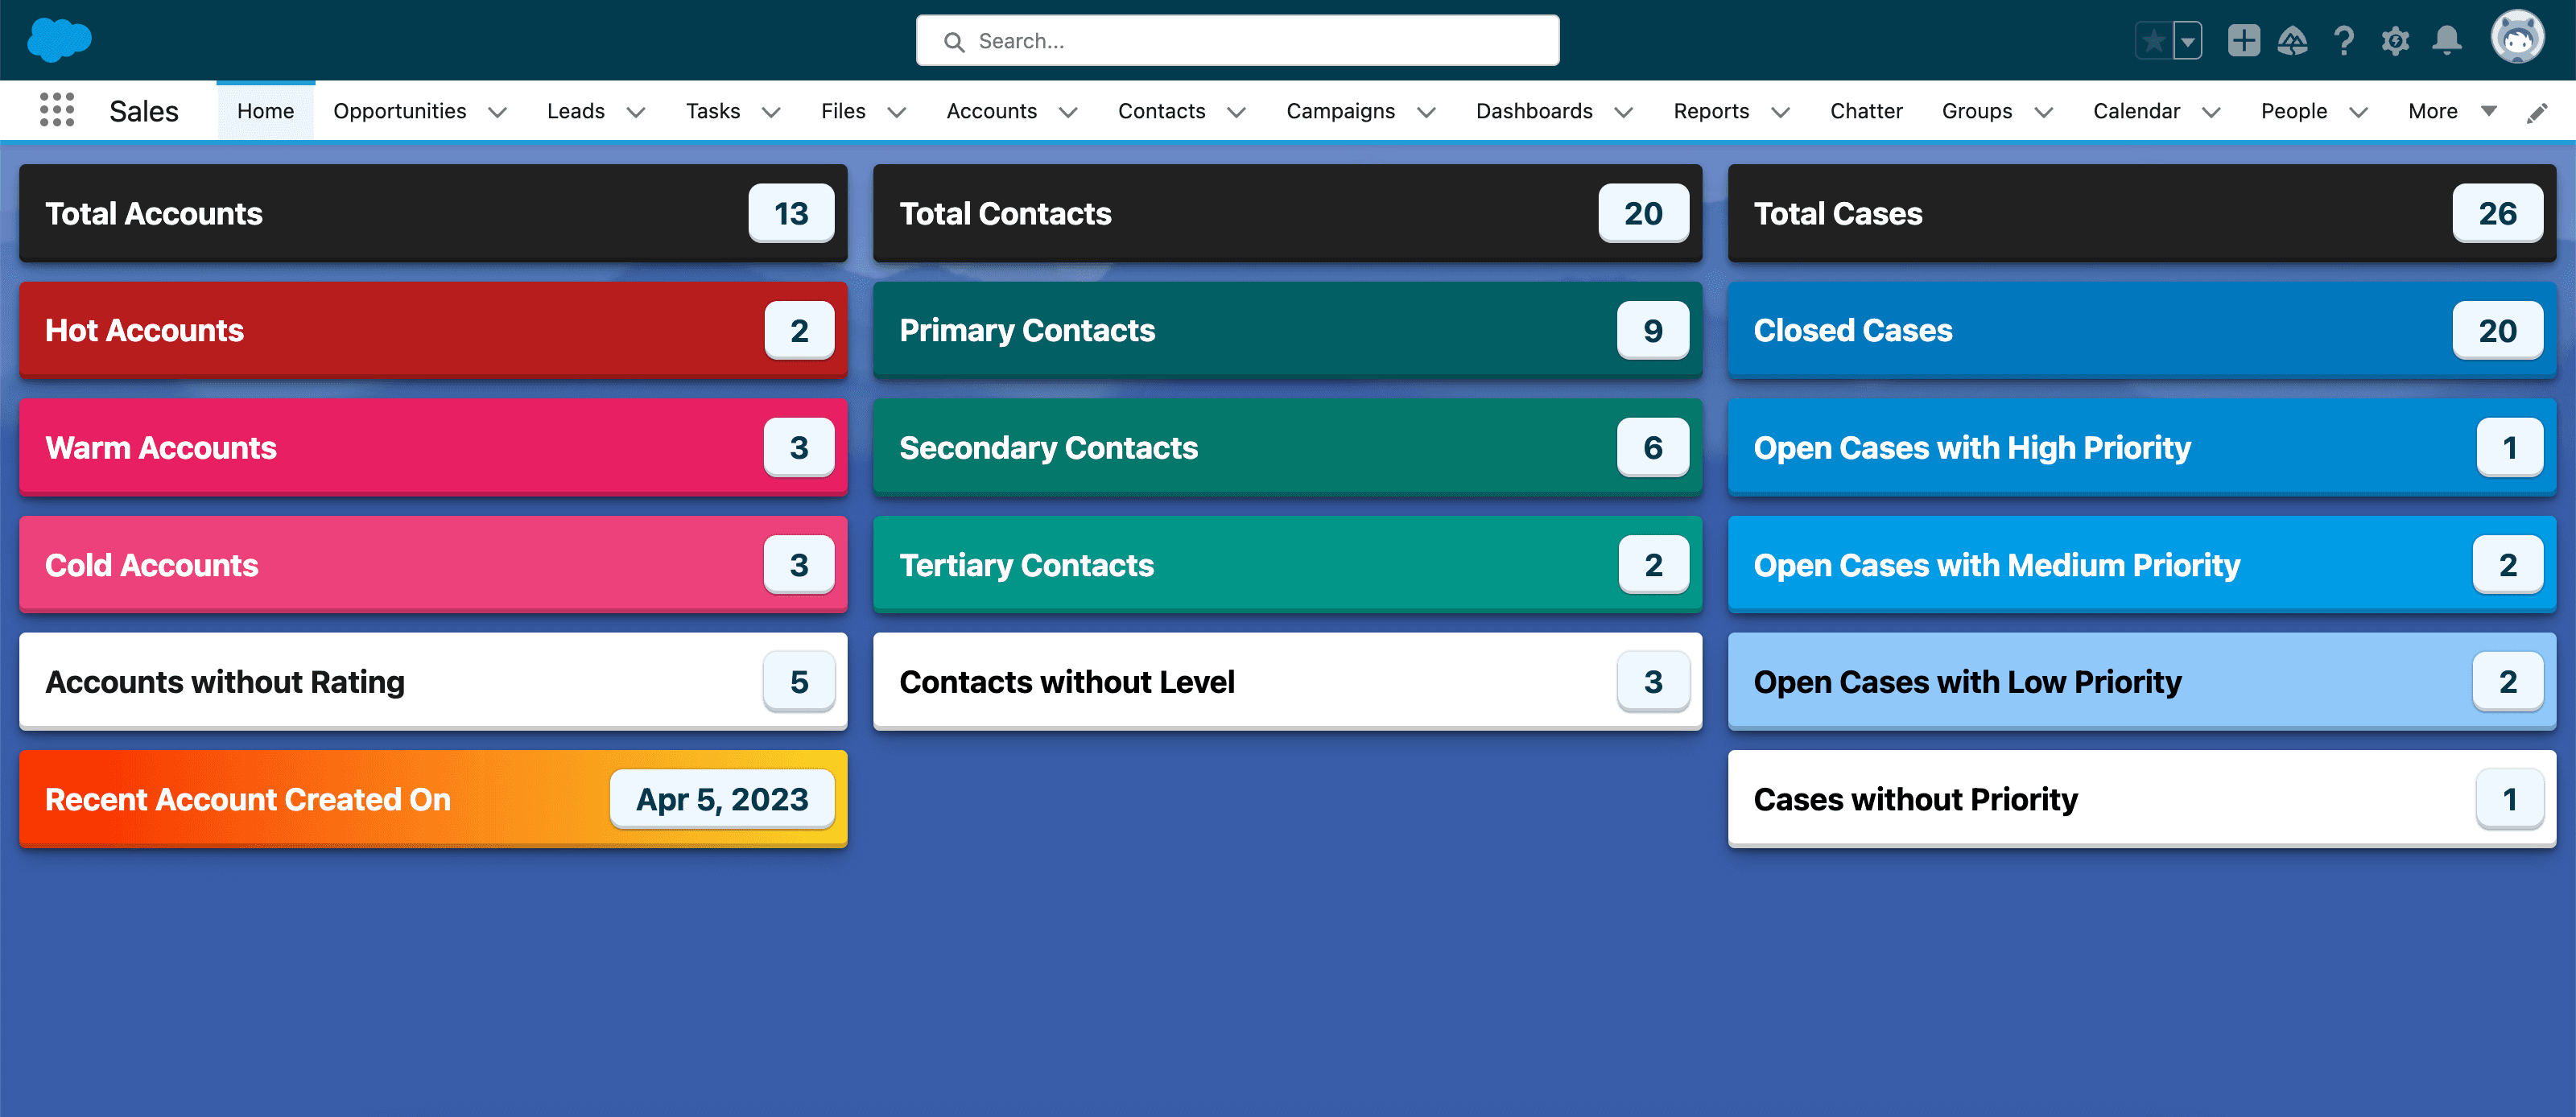Open Trailhead guidance icon
2576x1117 pixels.
coord(2292,41)
